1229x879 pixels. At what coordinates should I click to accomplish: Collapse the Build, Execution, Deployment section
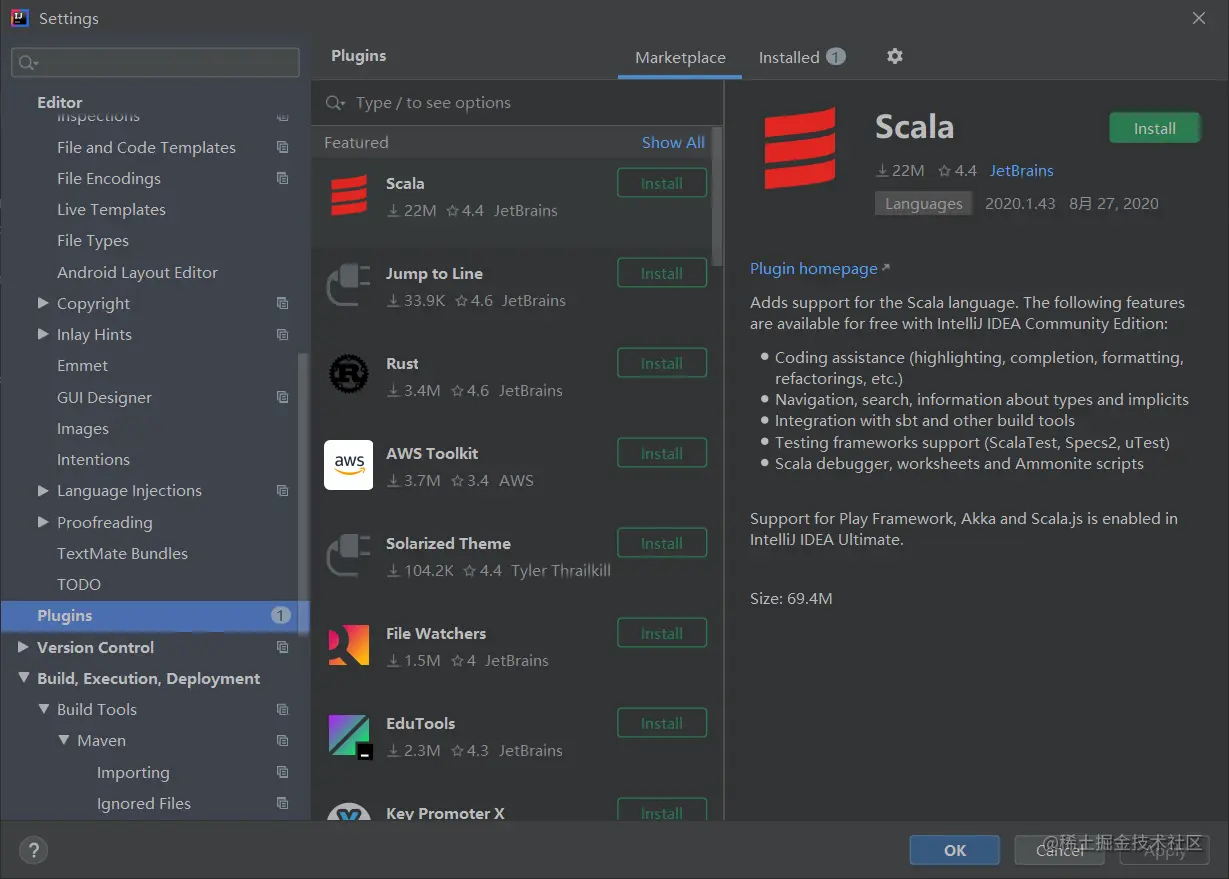23,678
